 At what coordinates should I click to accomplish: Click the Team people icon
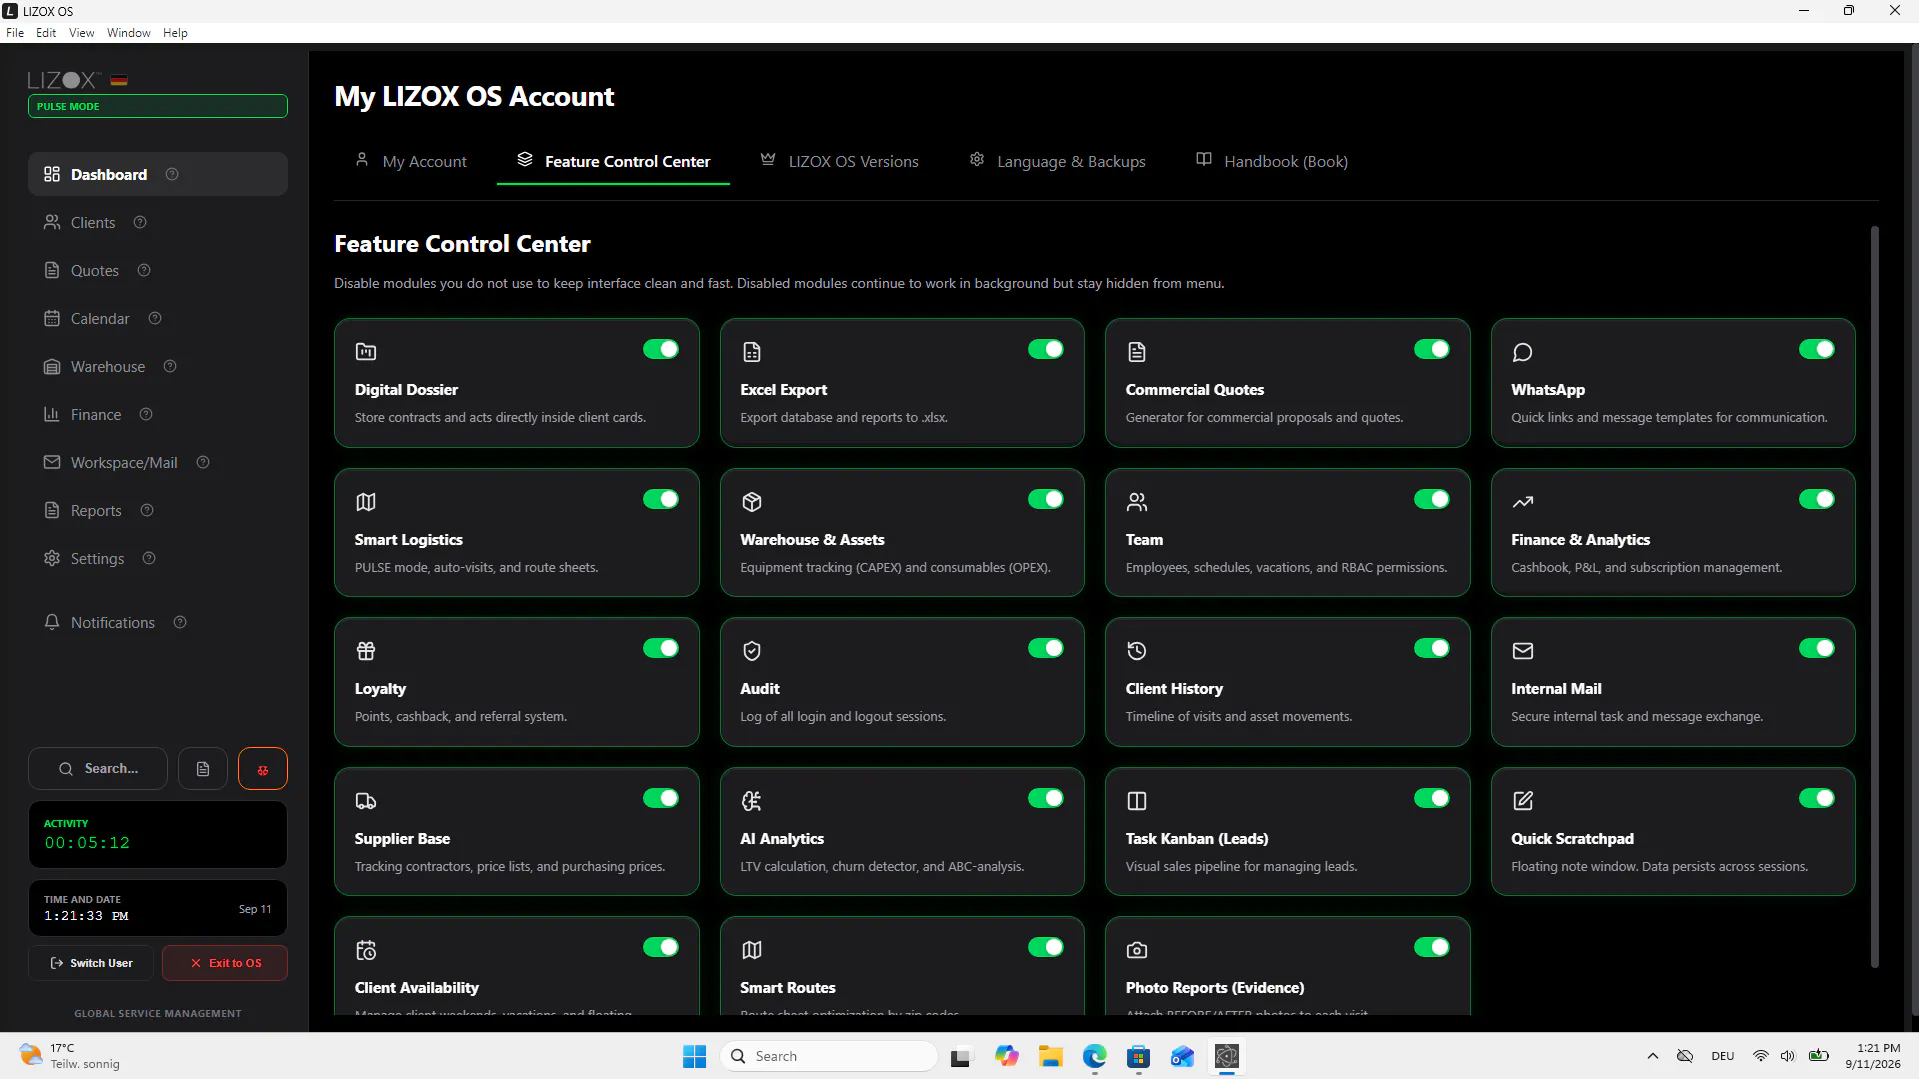pos(1137,502)
